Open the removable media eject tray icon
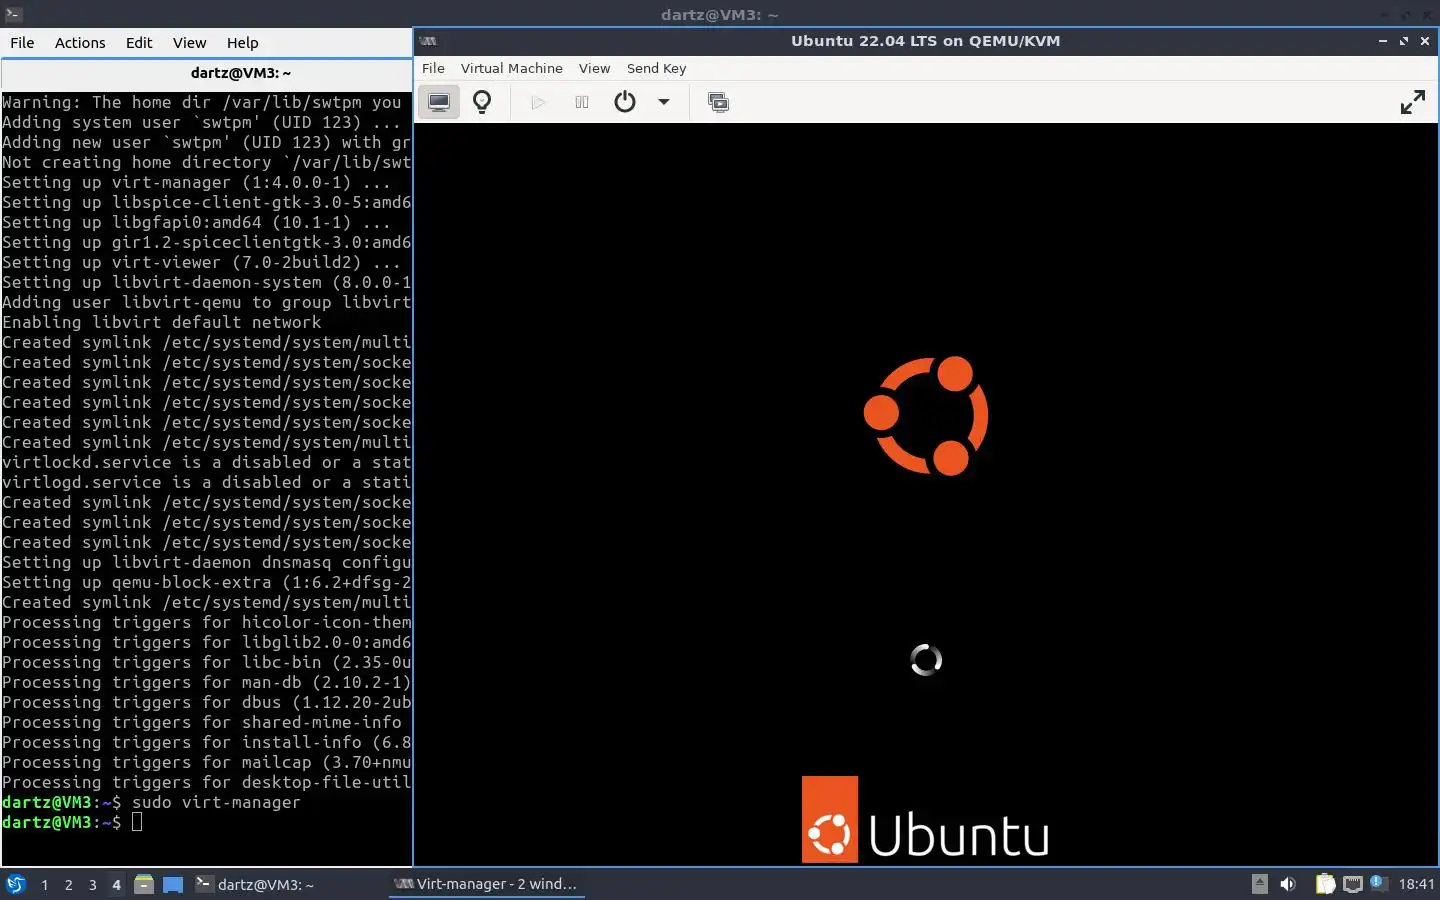 click(1260, 884)
